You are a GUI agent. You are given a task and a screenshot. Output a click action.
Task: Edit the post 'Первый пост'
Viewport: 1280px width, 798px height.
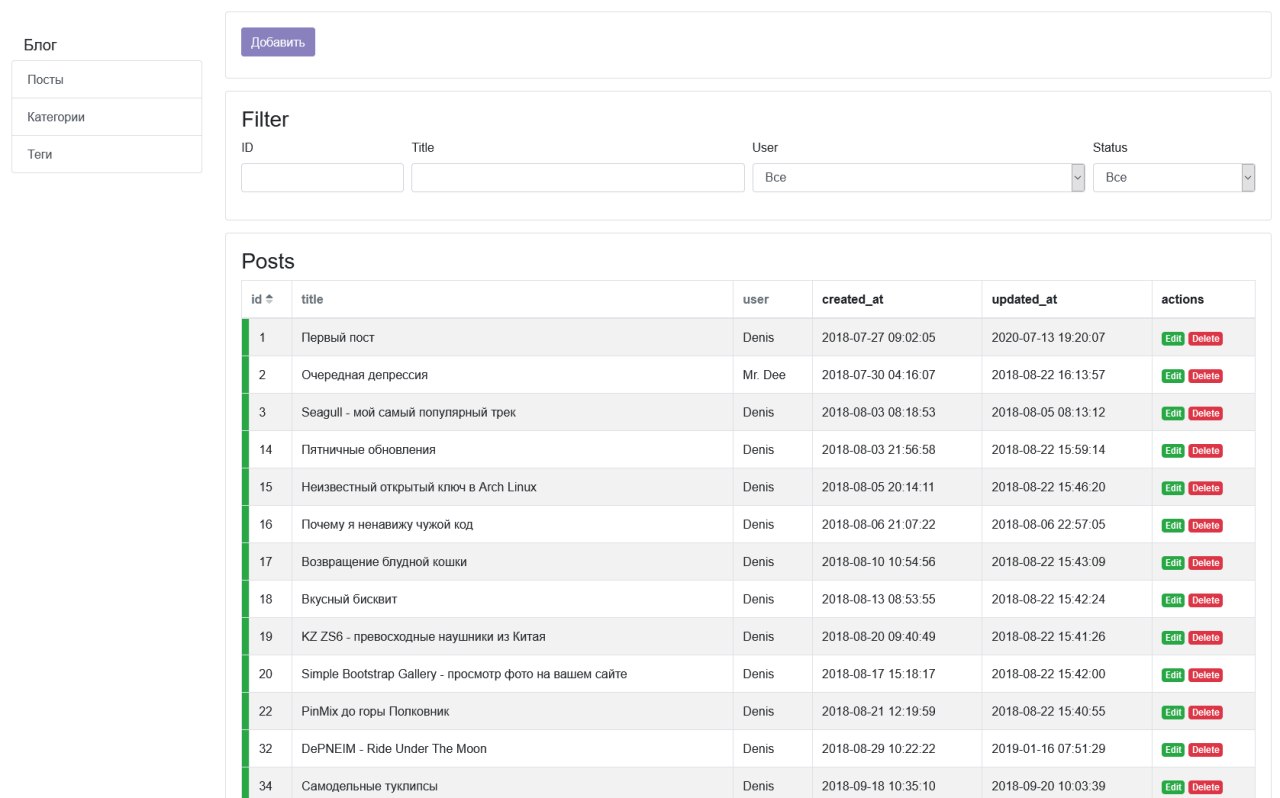coord(1173,339)
